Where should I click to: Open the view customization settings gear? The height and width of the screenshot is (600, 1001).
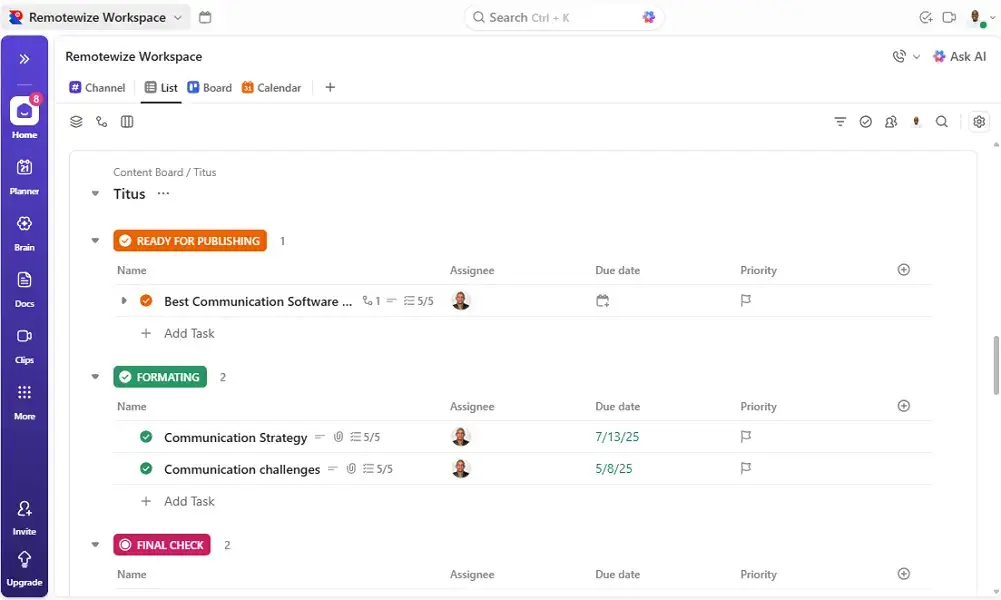[979, 121]
